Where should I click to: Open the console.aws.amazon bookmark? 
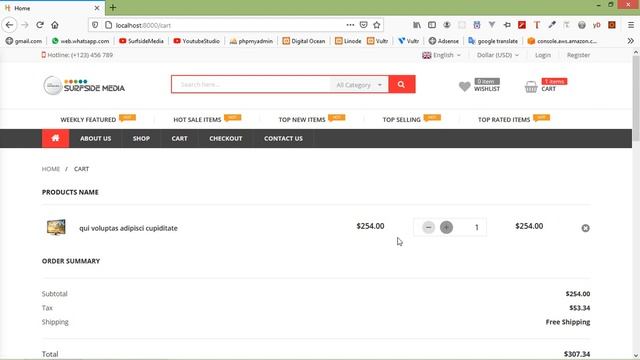[x=562, y=41]
